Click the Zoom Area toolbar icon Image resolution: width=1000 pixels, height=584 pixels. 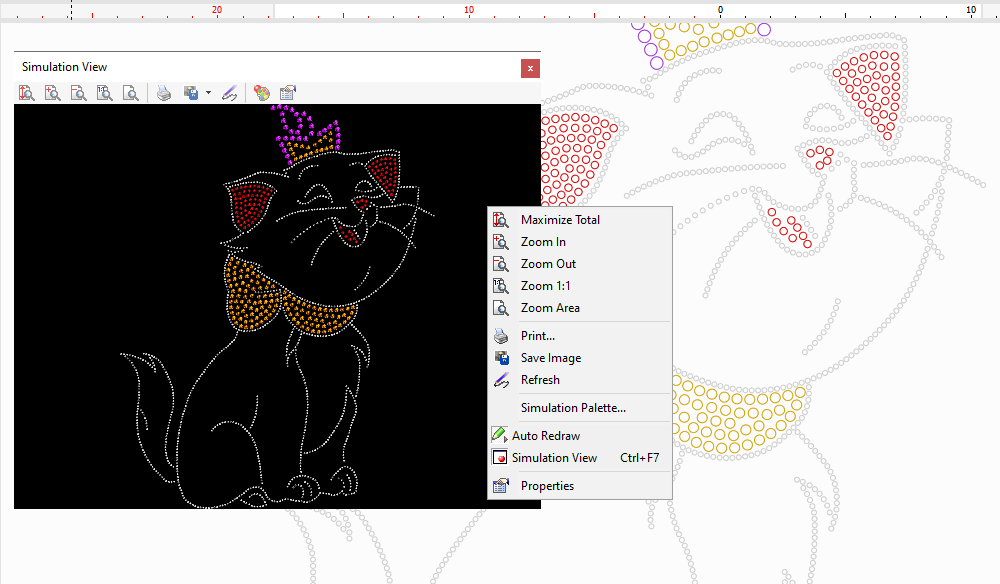[131, 93]
